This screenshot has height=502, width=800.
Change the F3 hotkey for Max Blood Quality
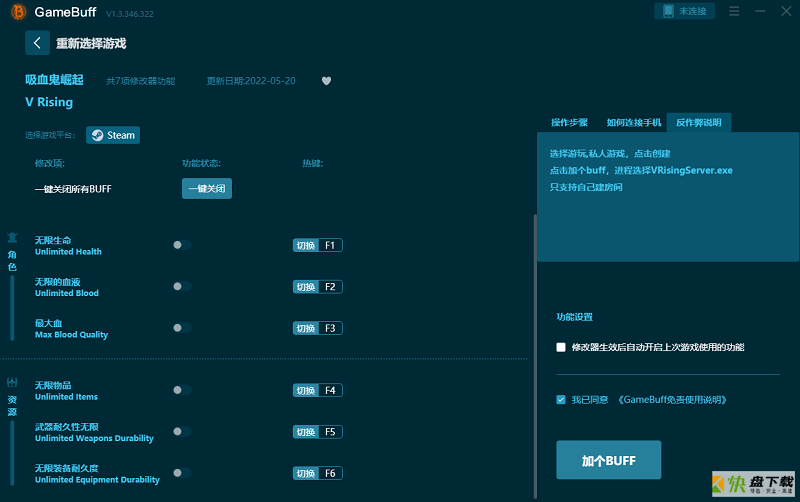click(317, 328)
